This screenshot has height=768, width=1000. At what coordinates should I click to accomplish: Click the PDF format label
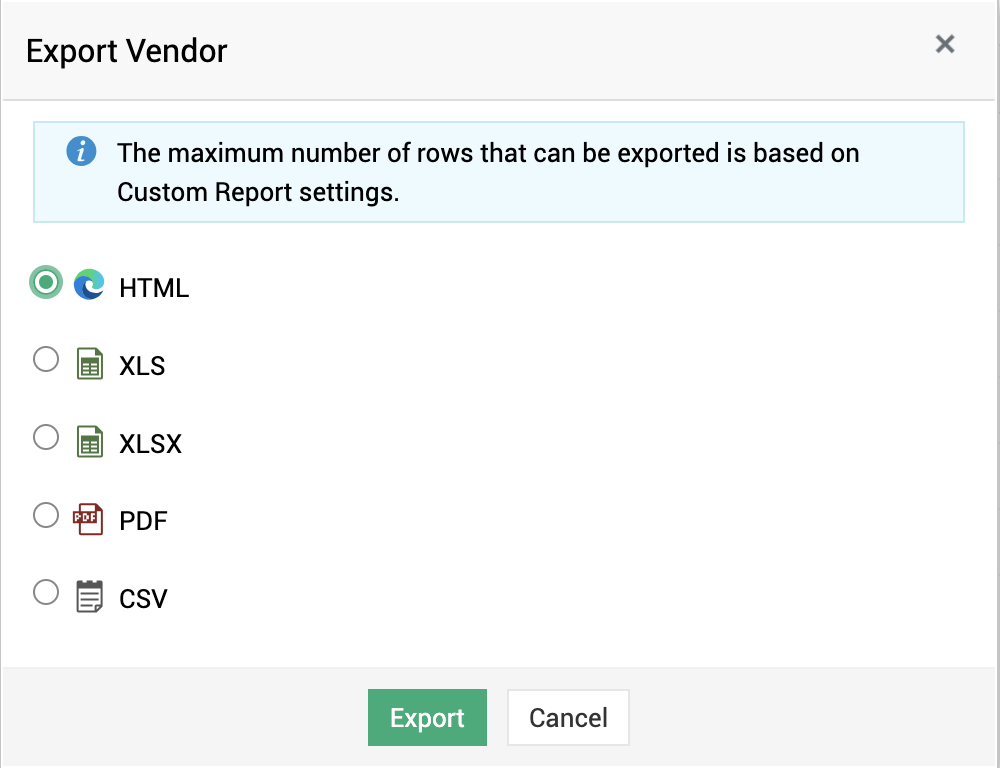click(x=143, y=521)
